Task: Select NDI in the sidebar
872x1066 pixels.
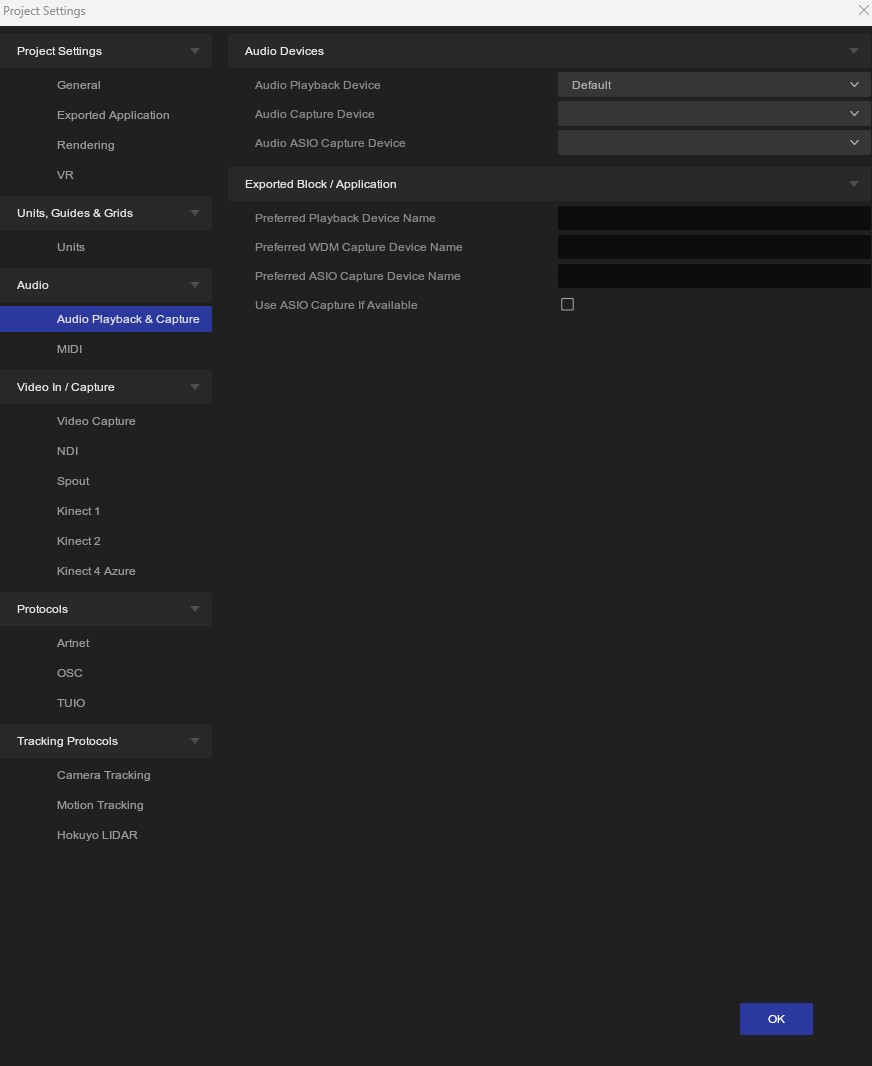Action: click(68, 451)
